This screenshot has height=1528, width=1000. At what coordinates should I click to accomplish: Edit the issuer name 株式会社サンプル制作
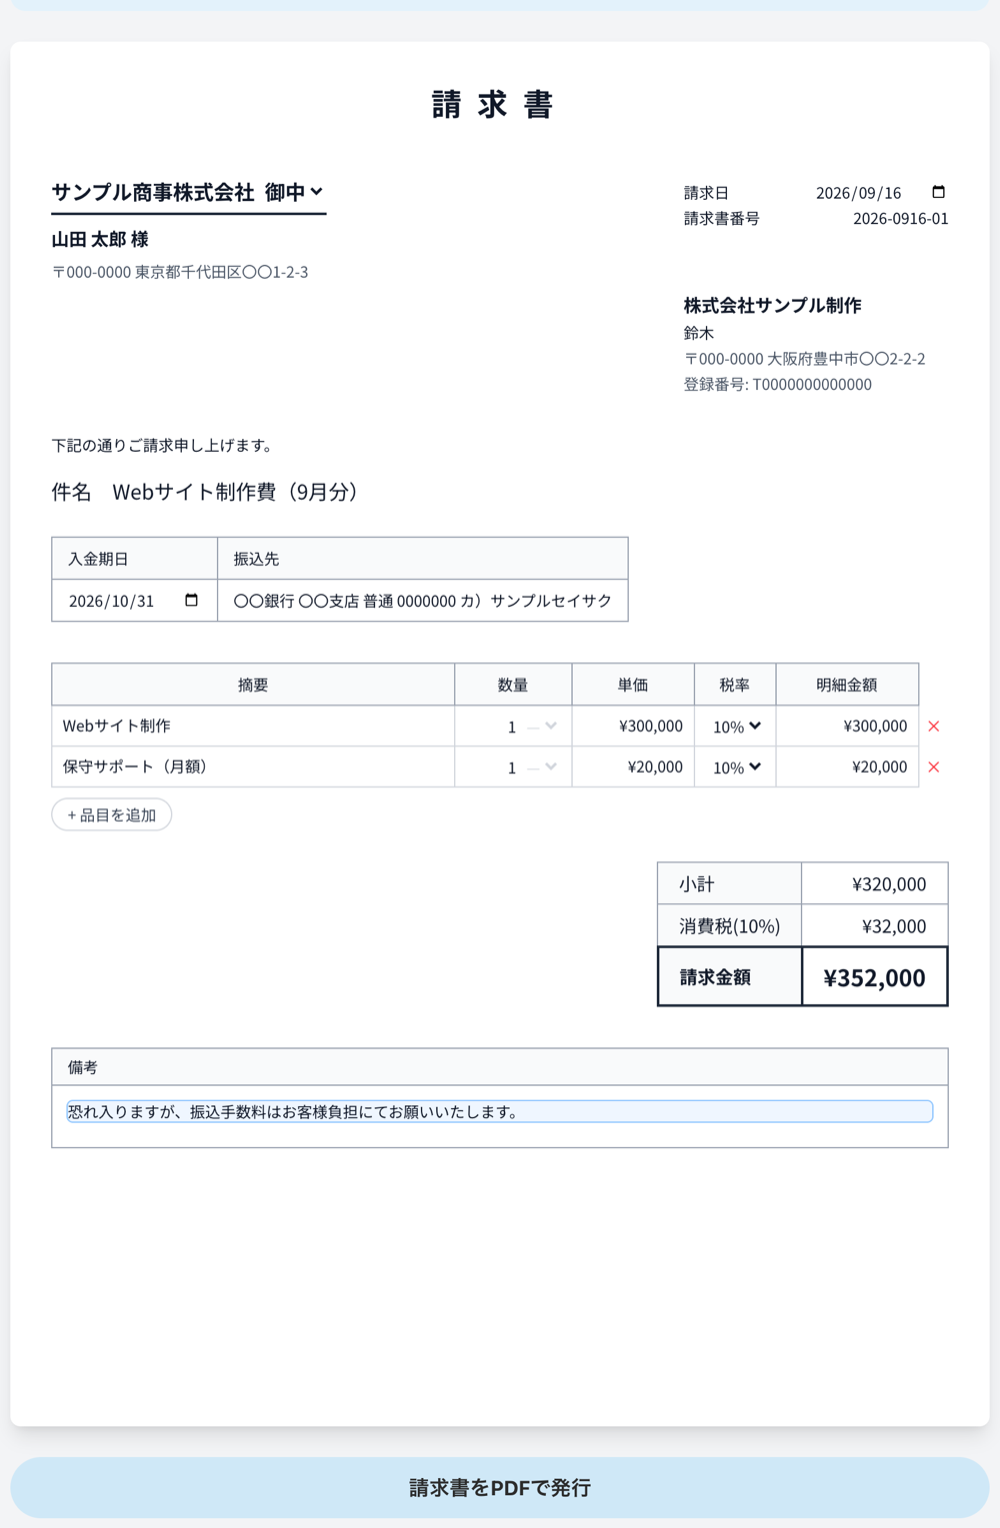772,305
